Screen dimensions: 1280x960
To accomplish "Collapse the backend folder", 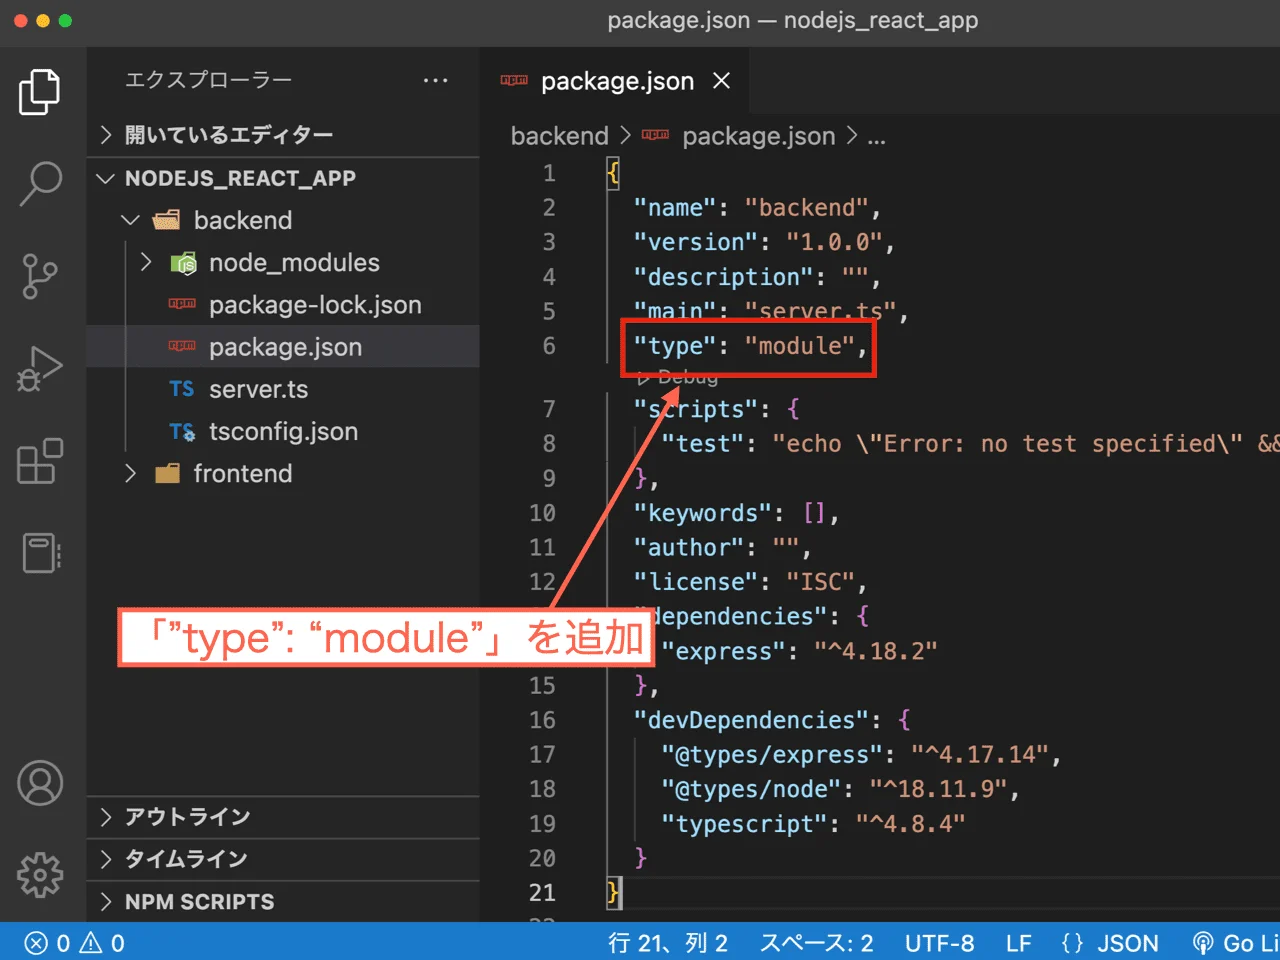I will (244, 219).
